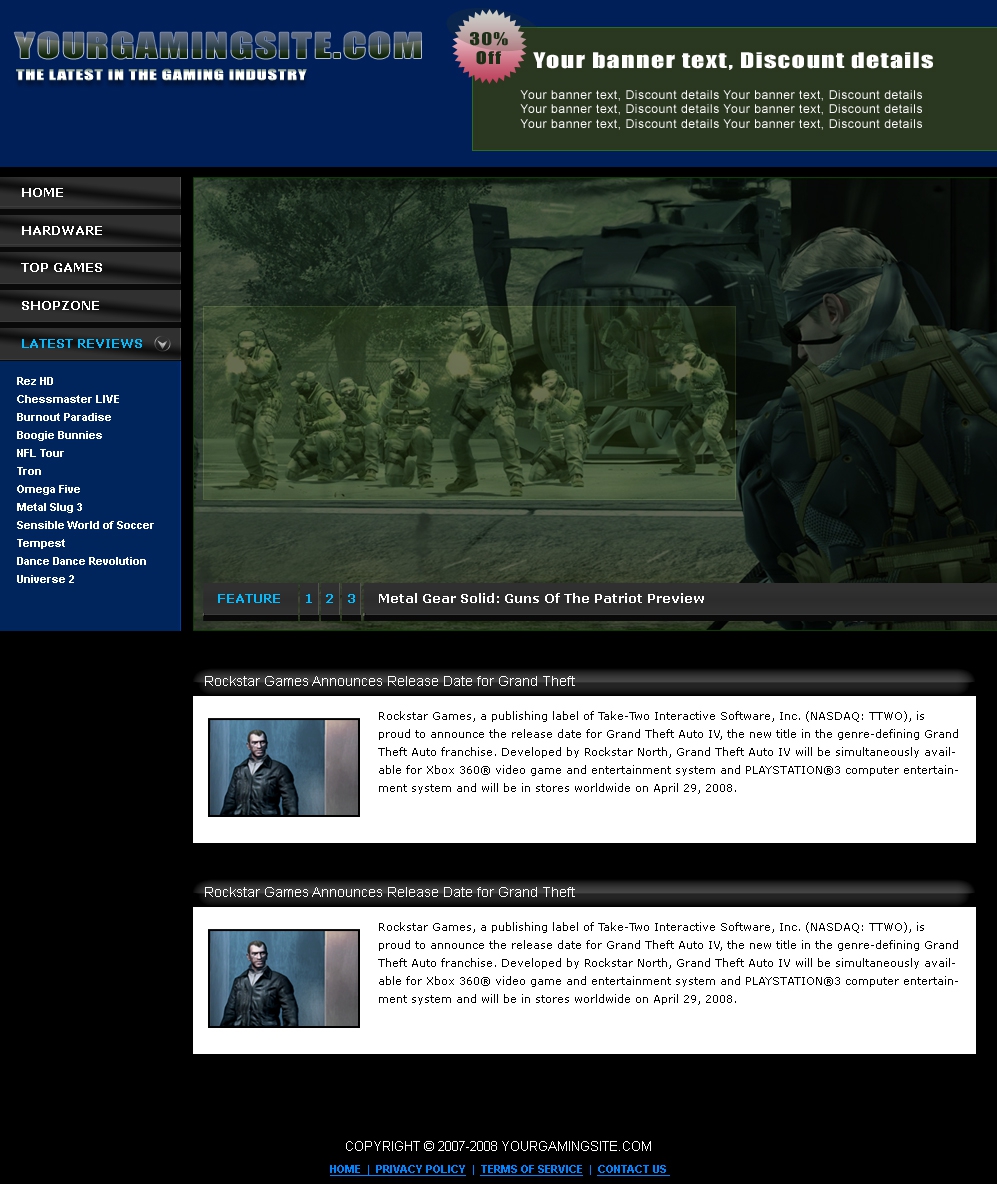The image size is (997, 1184).
Task: Click the 30% Off badge
Action: click(489, 47)
